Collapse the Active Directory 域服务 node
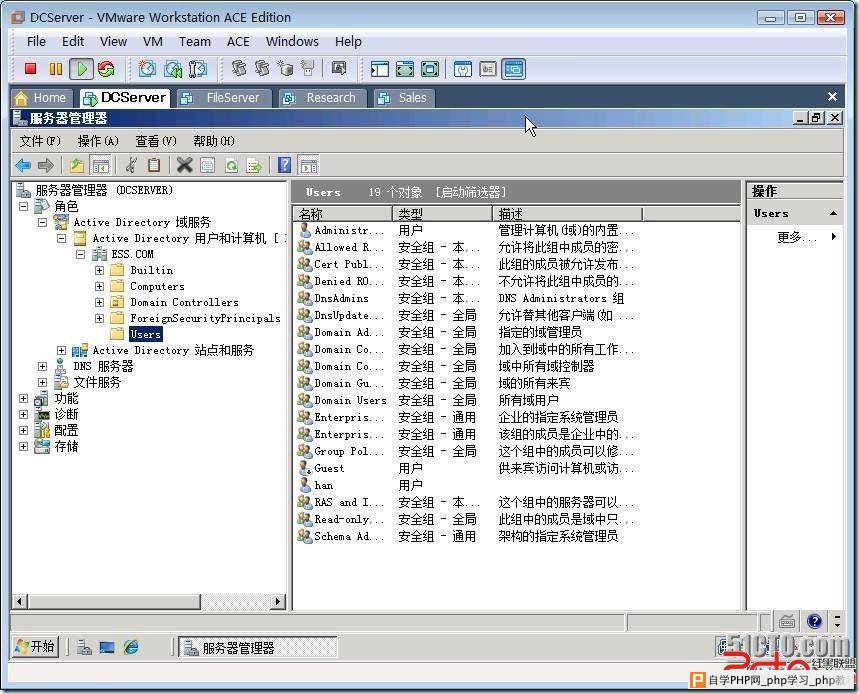The image size is (859, 694). click(43, 222)
